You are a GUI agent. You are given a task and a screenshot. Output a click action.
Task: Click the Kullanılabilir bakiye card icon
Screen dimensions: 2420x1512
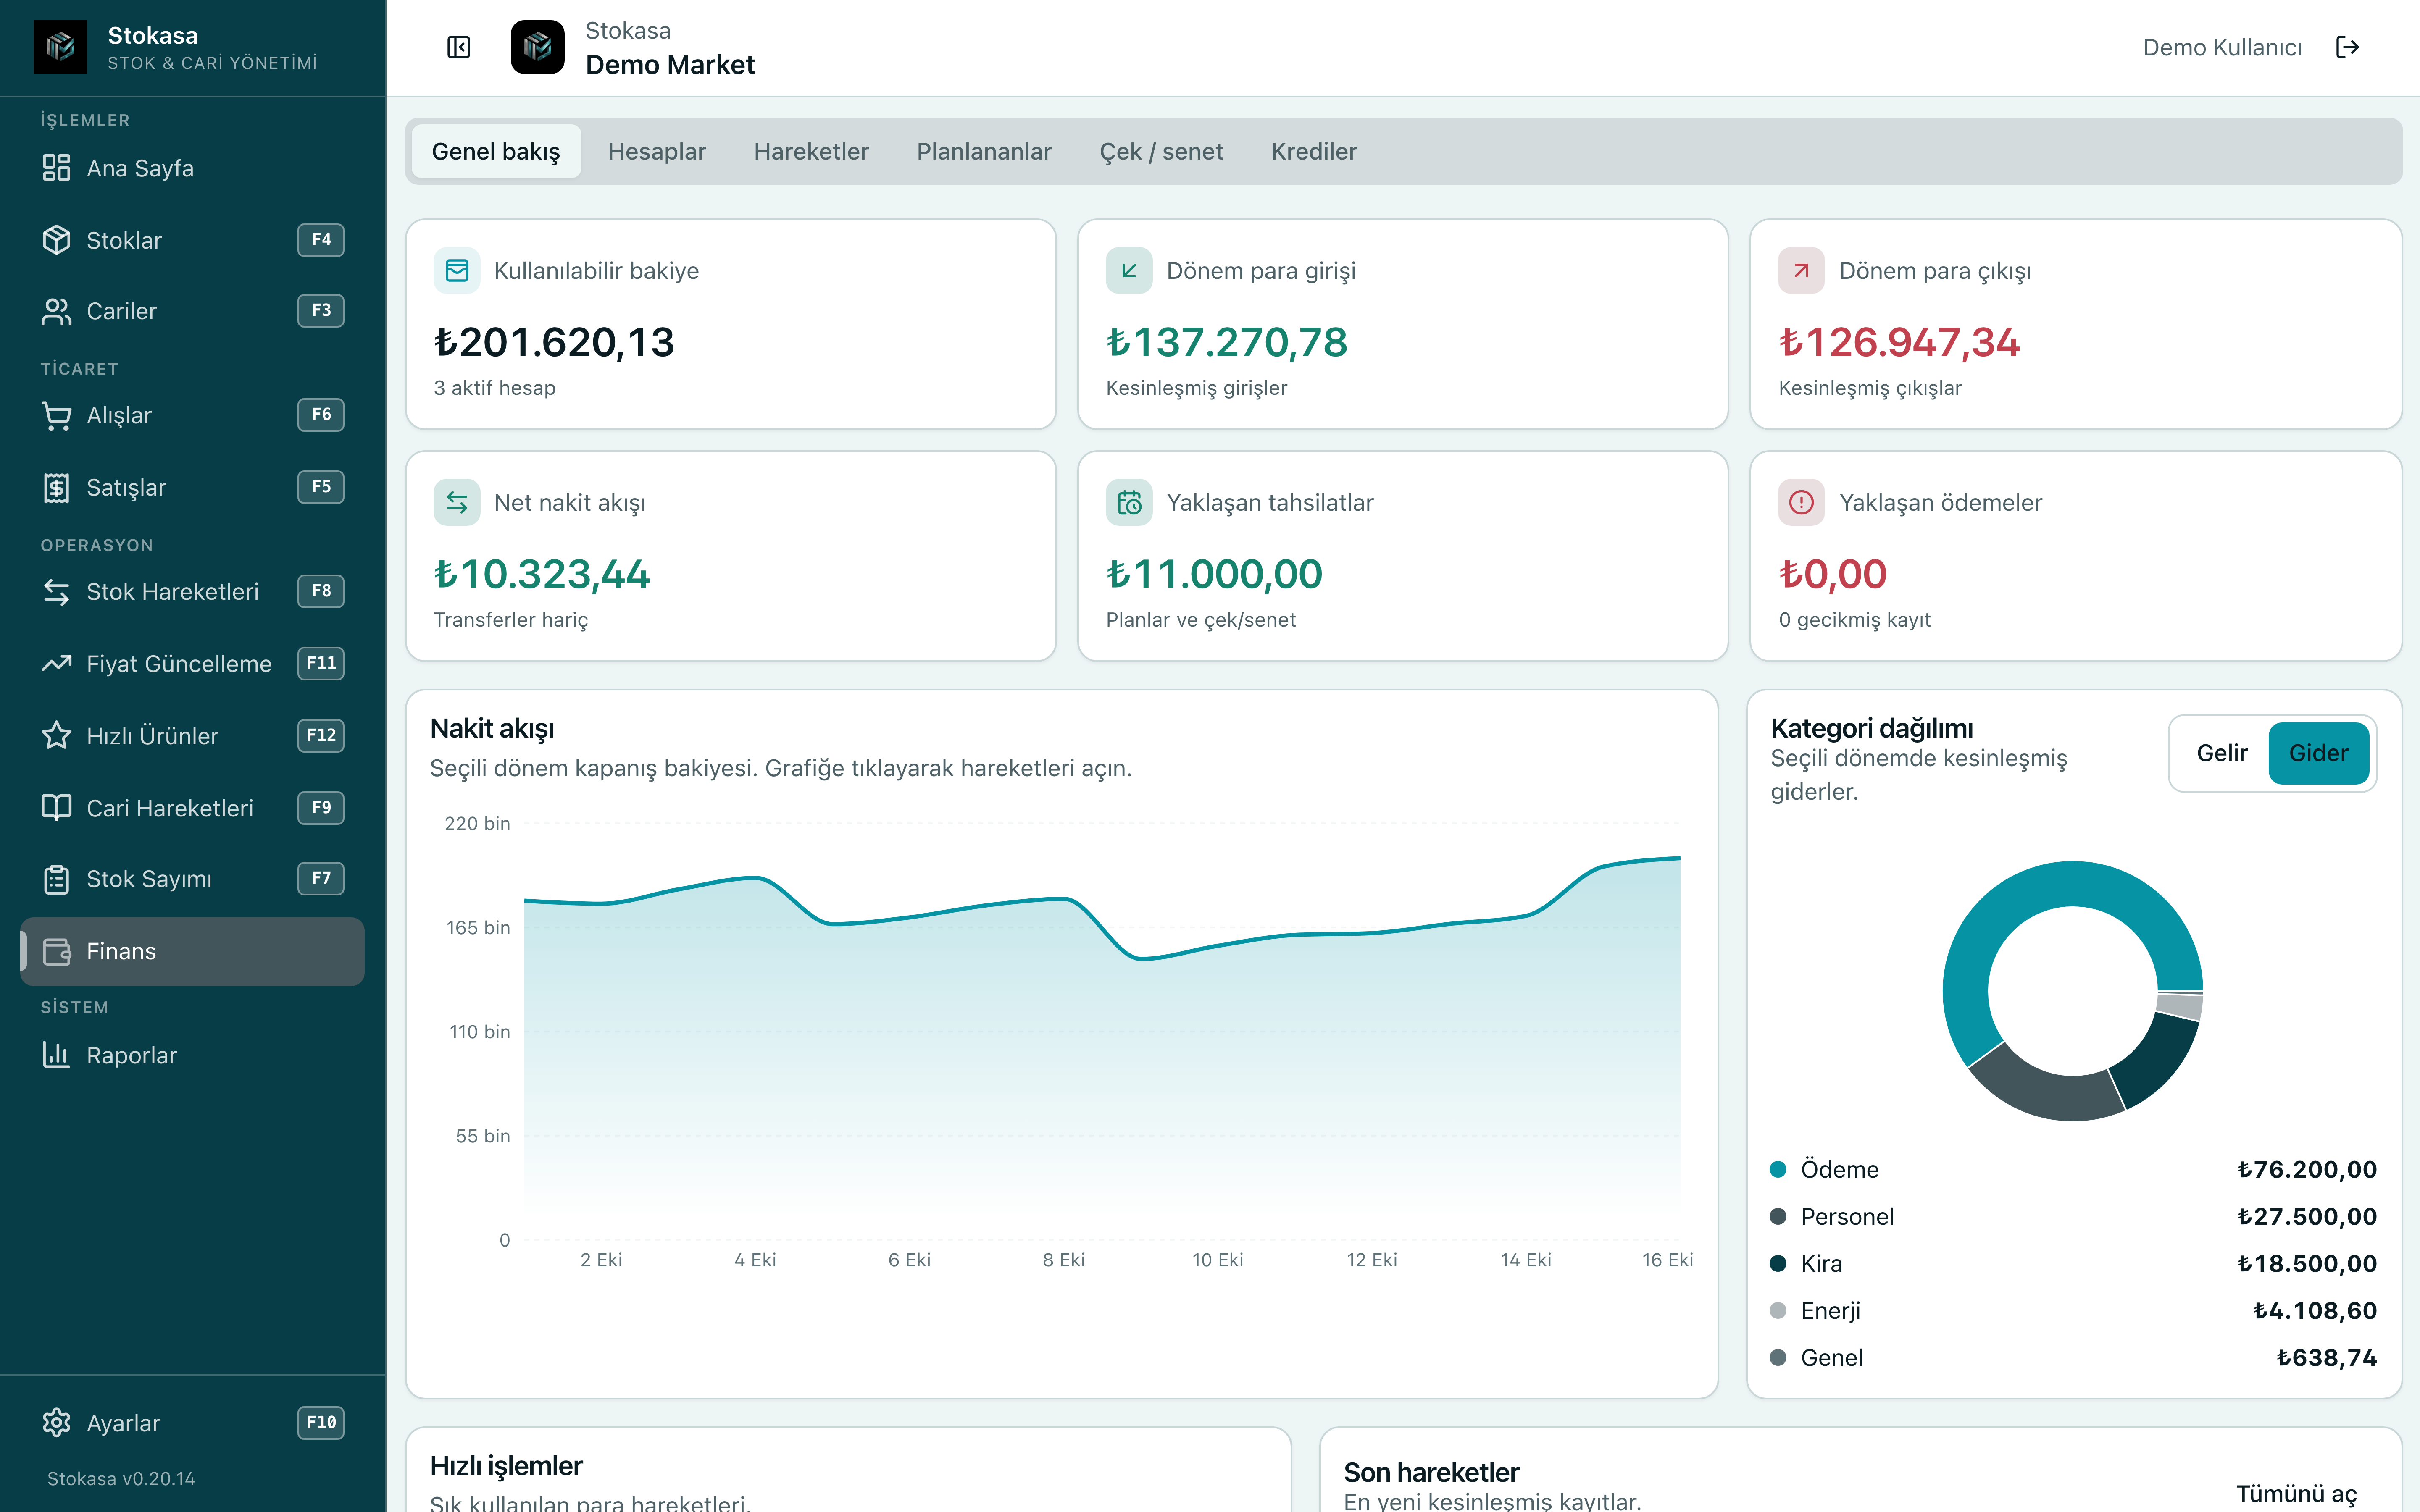pyautogui.click(x=457, y=270)
